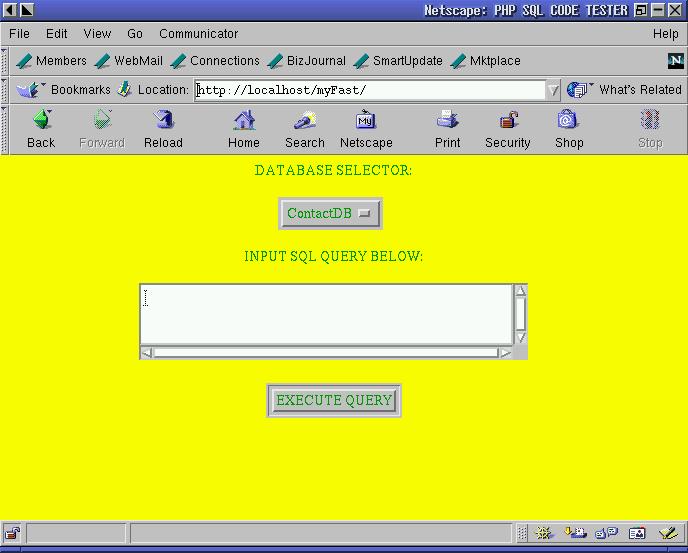The height and width of the screenshot is (553, 688).
Task: Open the Bookmarks dropdown menu
Action: 65,90
